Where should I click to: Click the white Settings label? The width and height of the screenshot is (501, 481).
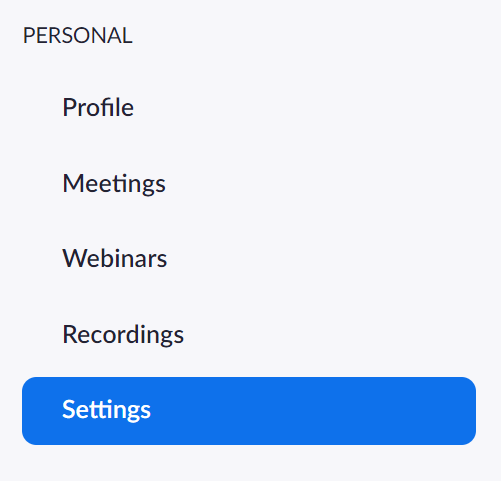click(x=106, y=410)
